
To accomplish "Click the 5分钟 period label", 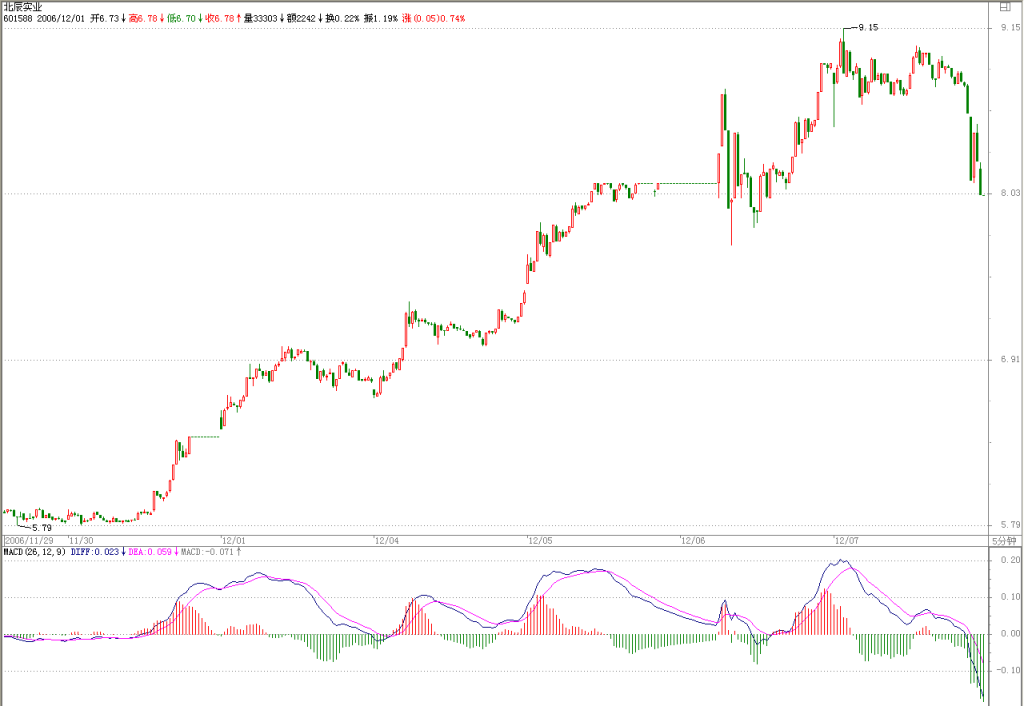I will point(1004,541).
